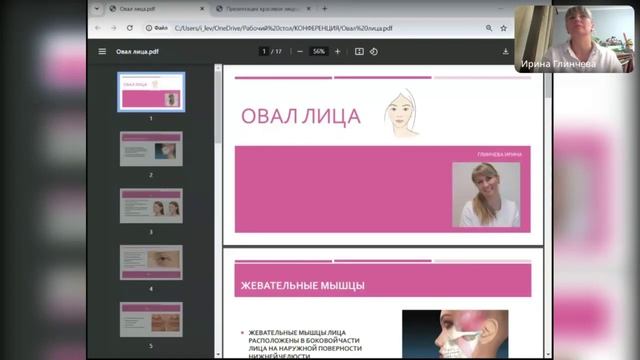
Task: Open a new browser tab
Action: [x=324, y=8]
